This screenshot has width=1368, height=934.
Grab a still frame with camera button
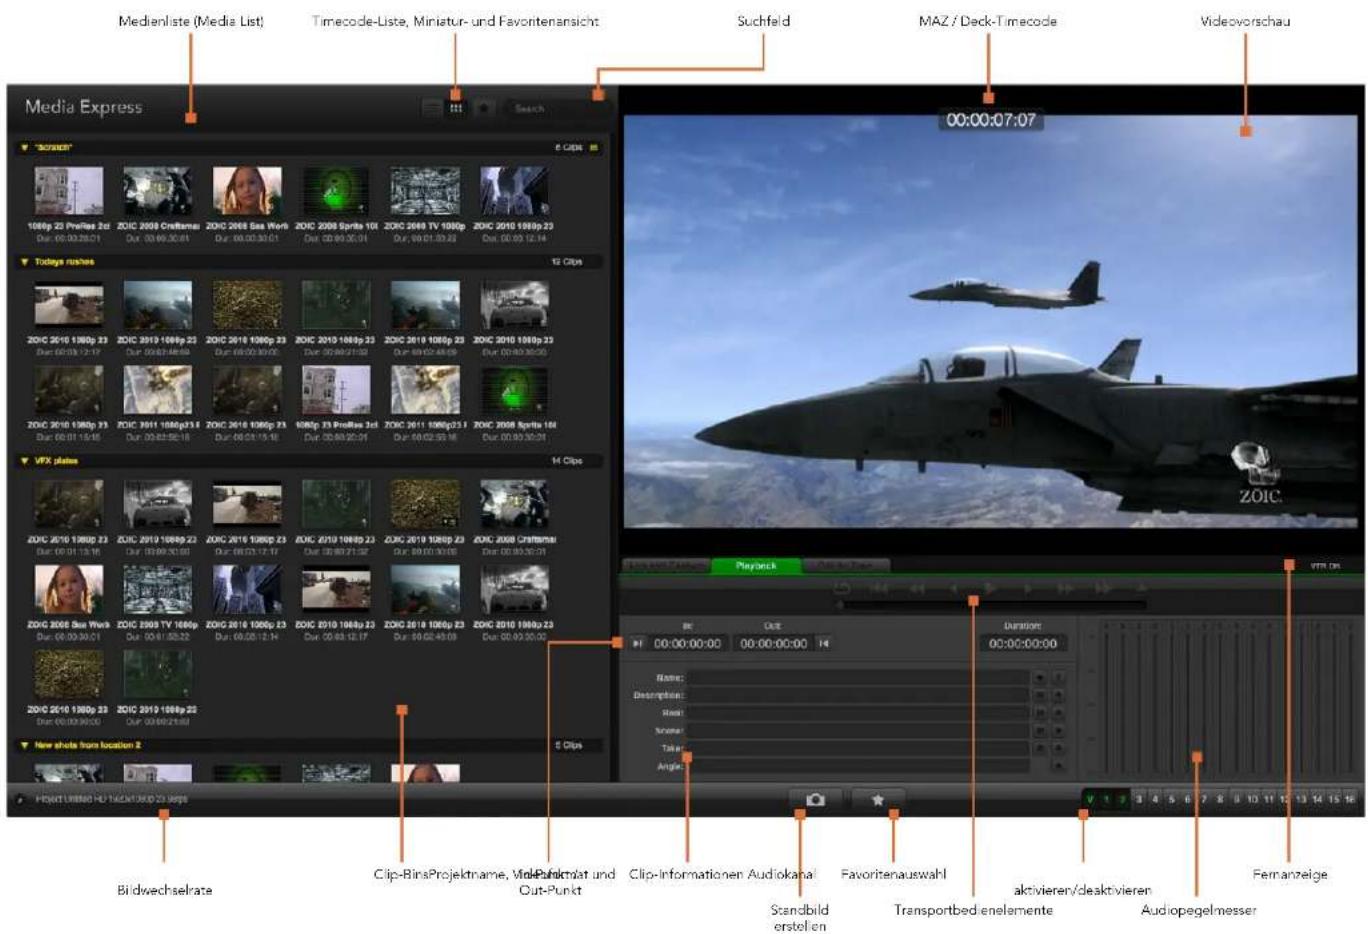[x=815, y=800]
